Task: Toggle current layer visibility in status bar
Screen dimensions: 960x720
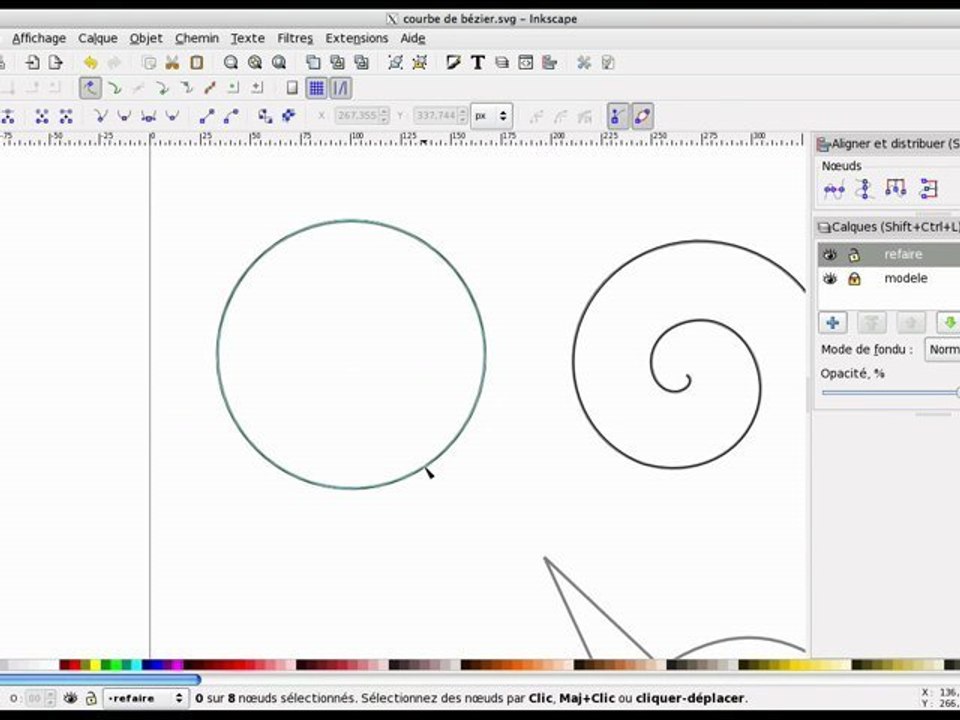Action: [70, 698]
